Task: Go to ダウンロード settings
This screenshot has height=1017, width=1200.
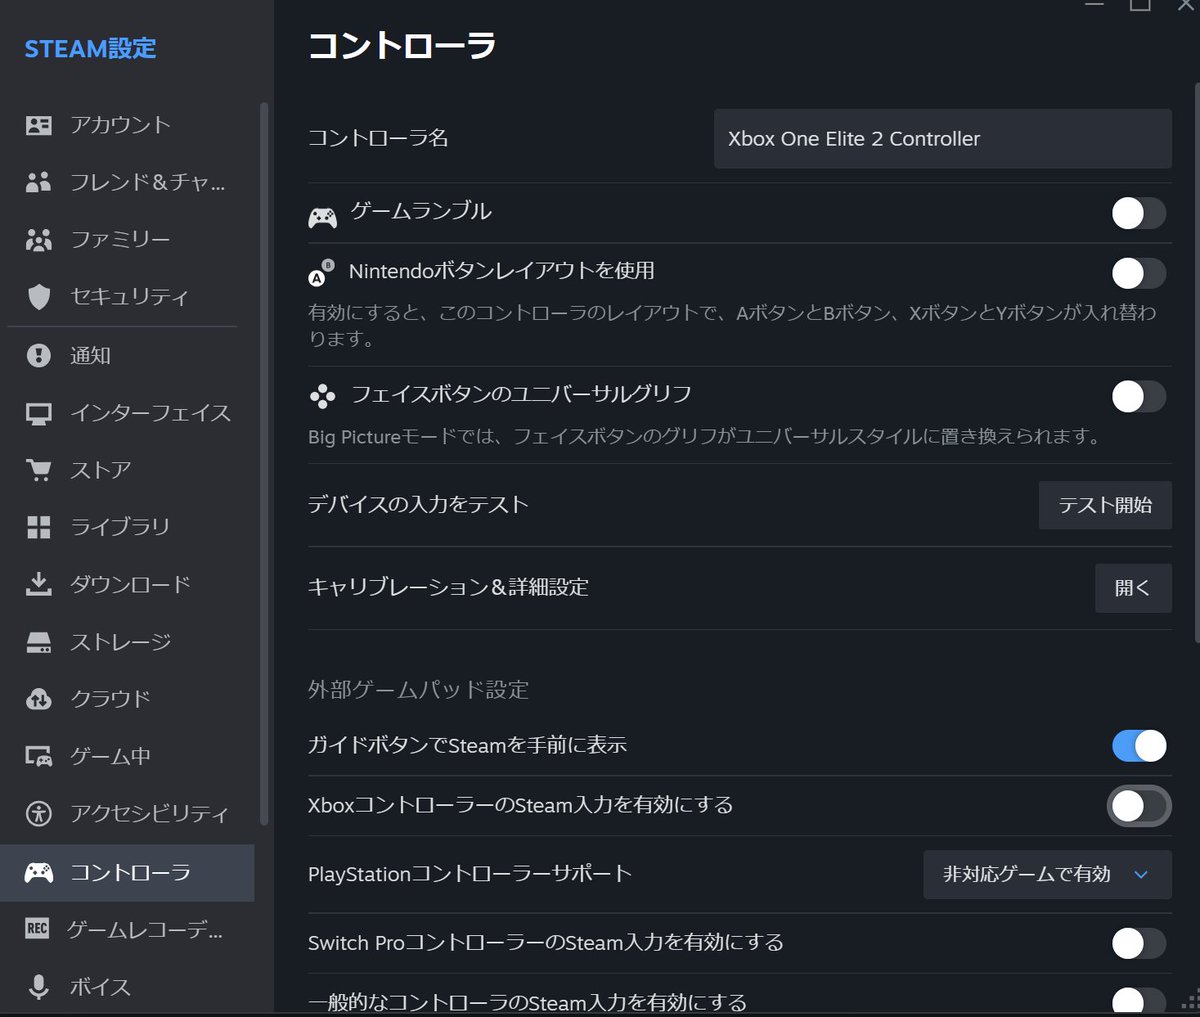Action: (127, 584)
